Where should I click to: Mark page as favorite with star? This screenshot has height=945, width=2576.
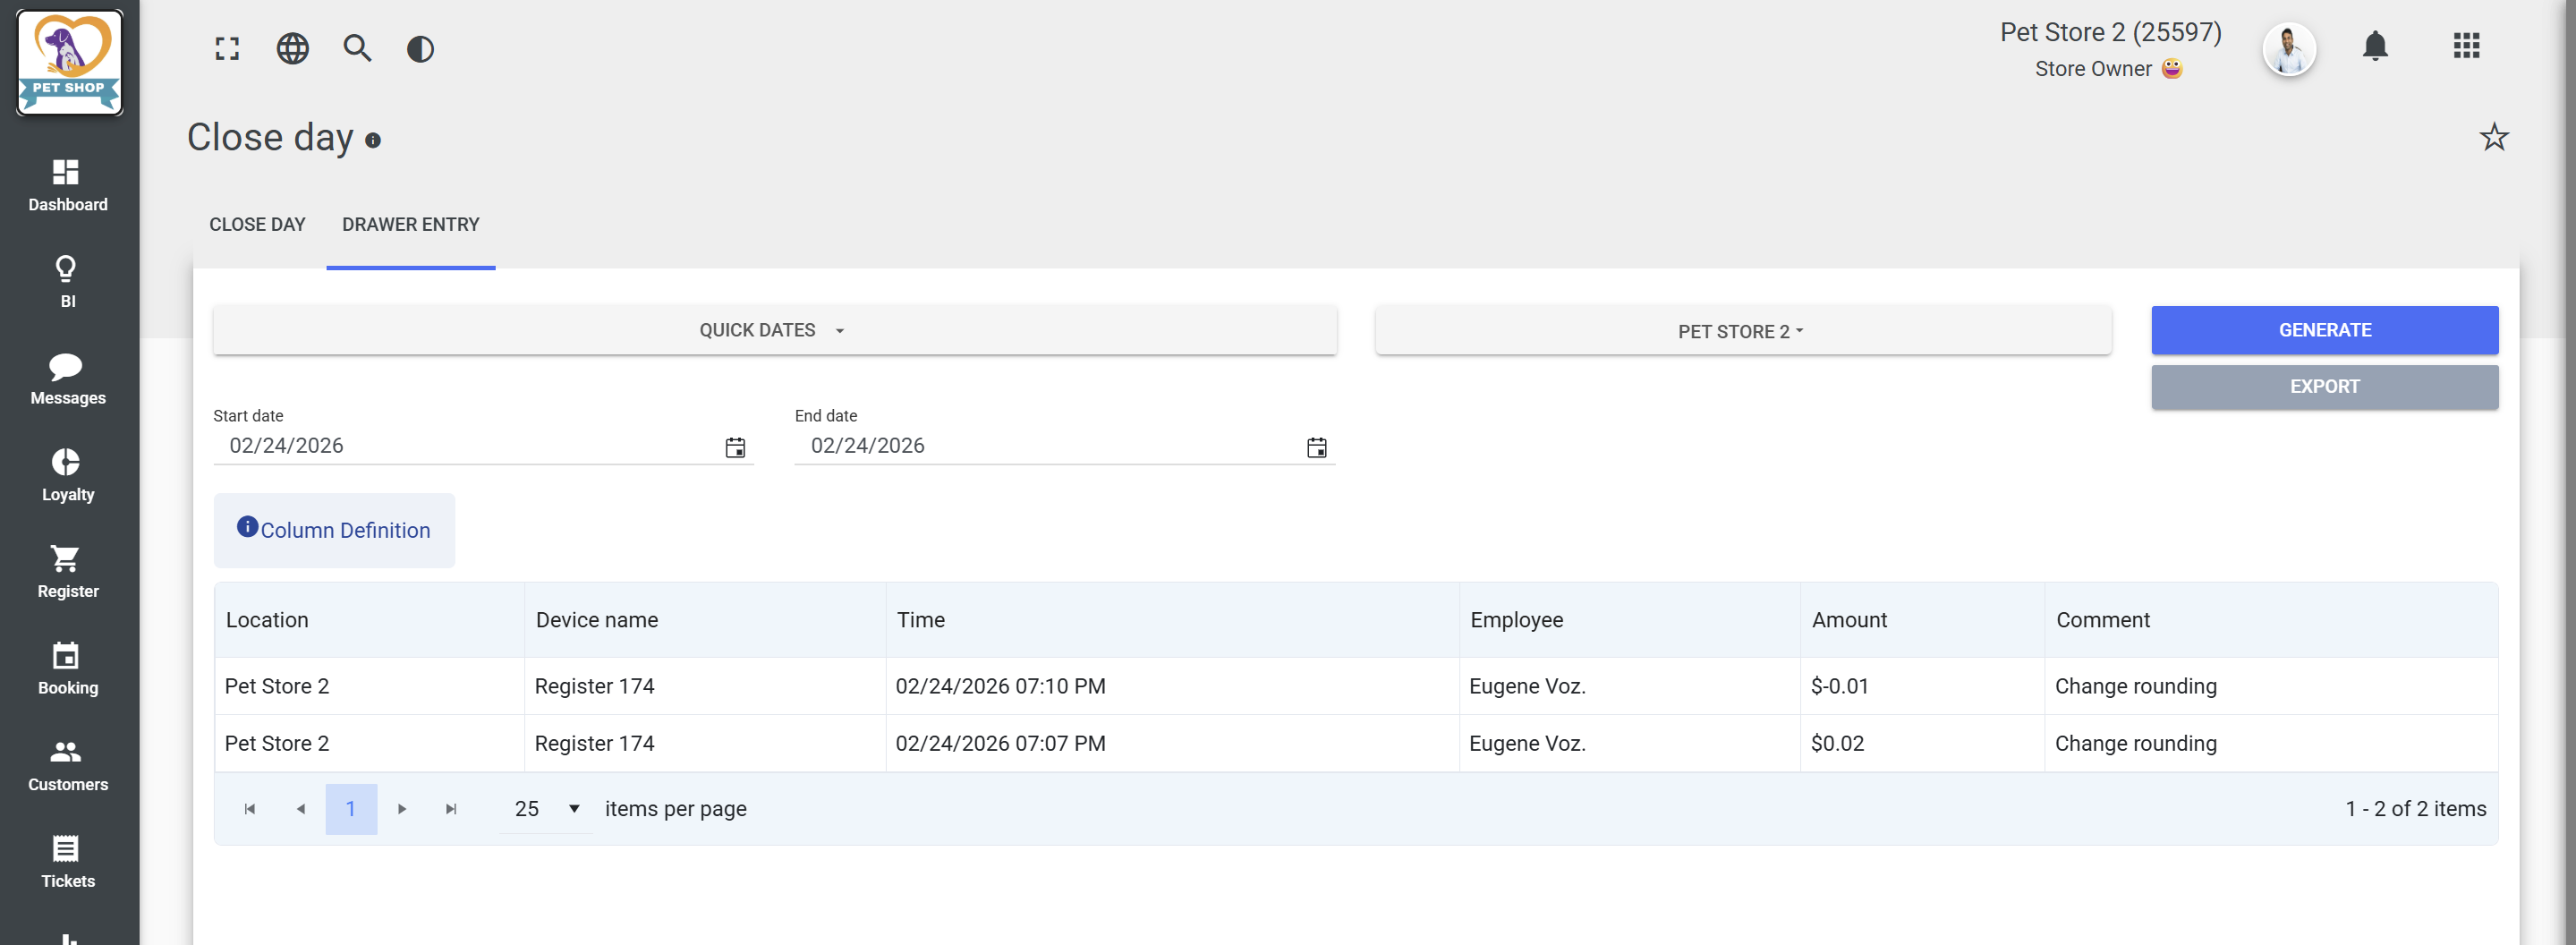[2494, 137]
